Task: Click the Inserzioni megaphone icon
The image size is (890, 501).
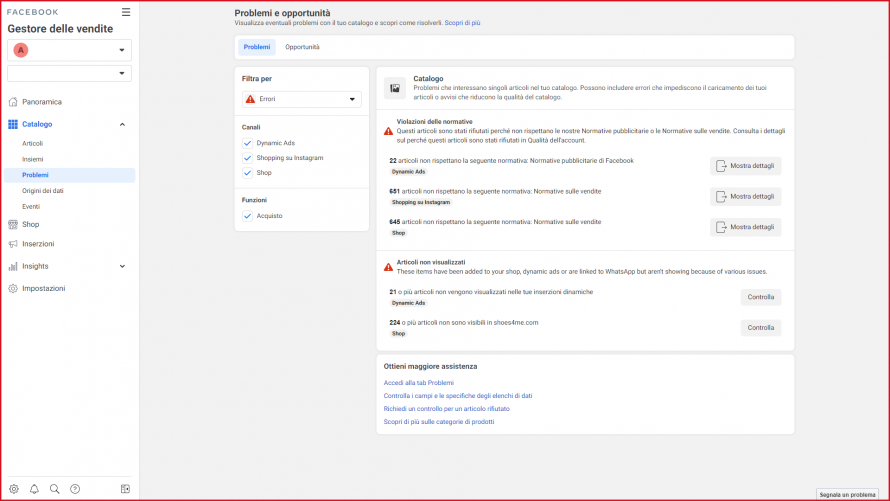Action: (13, 244)
